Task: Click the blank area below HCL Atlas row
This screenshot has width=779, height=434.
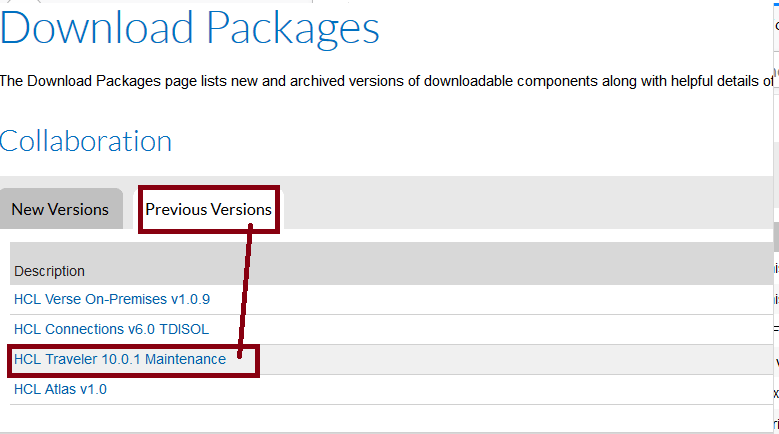Action: click(x=388, y=418)
